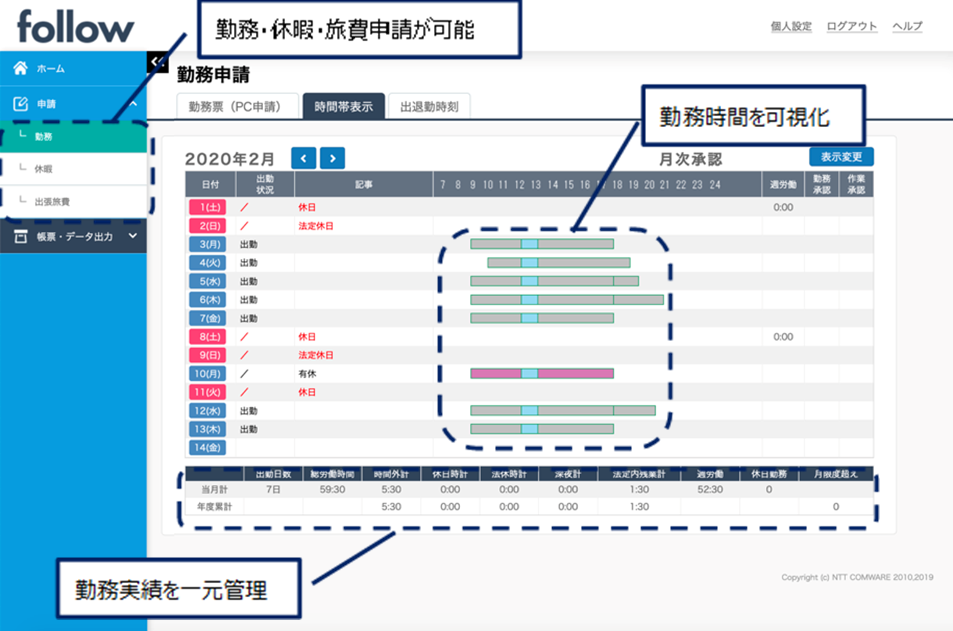Select the 3(月) date badge
The image size is (953, 631).
[207, 244]
